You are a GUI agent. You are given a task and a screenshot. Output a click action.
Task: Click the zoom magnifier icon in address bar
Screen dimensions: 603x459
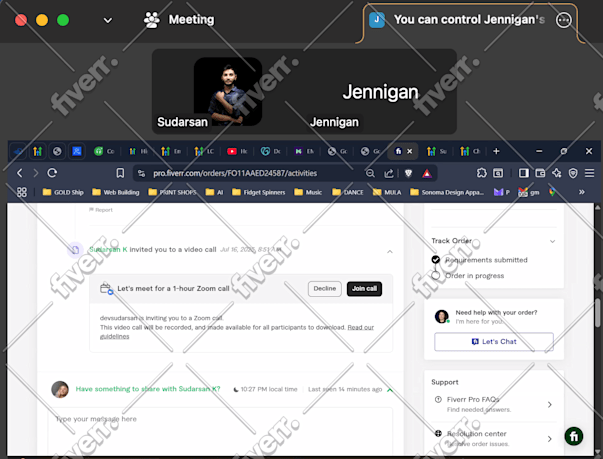coord(370,173)
